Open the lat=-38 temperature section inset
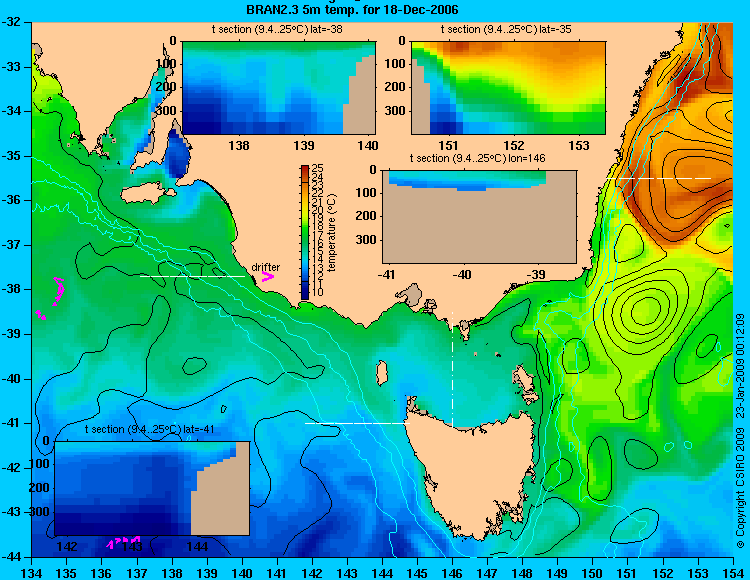750x580 pixels. click(279, 88)
